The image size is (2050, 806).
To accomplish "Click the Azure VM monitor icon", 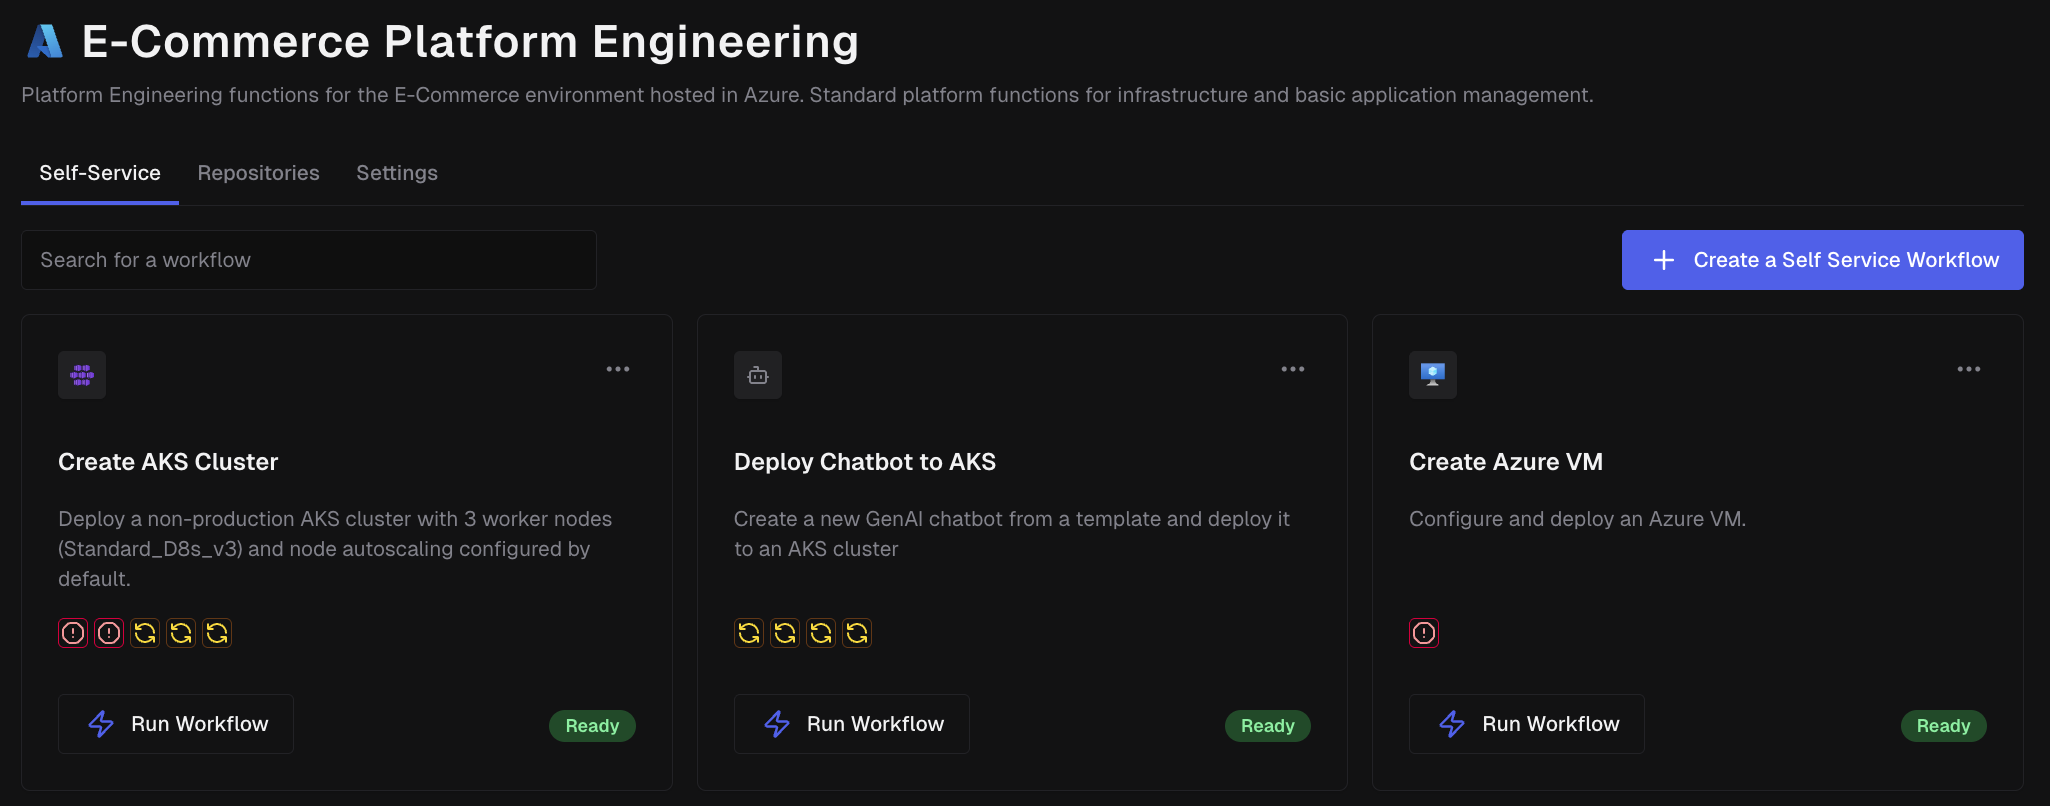I will click(x=1433, y=375).
